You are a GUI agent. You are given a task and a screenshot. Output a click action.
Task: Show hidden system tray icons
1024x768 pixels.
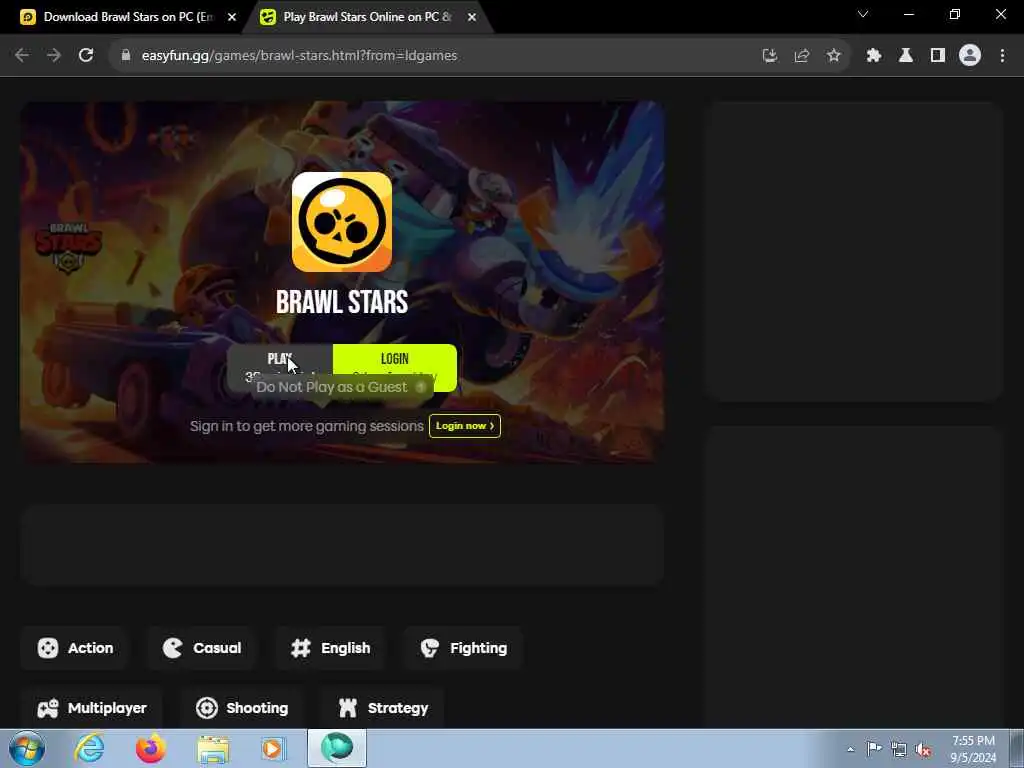coord(850,749)
